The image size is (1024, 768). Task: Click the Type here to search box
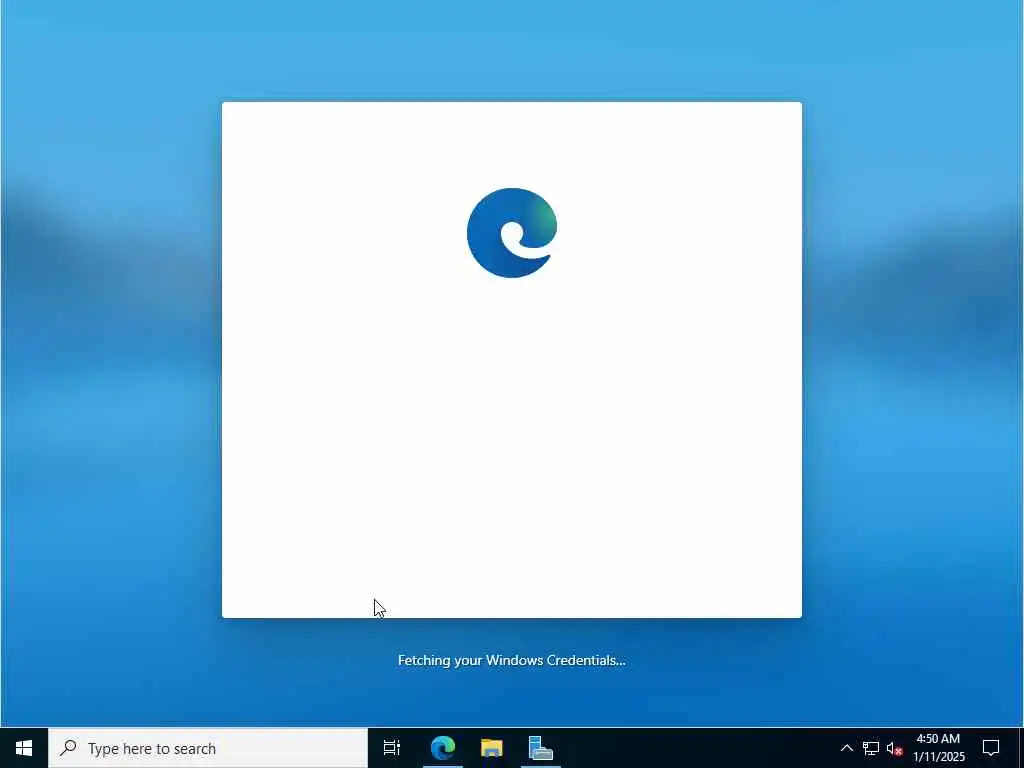point(208,748)
